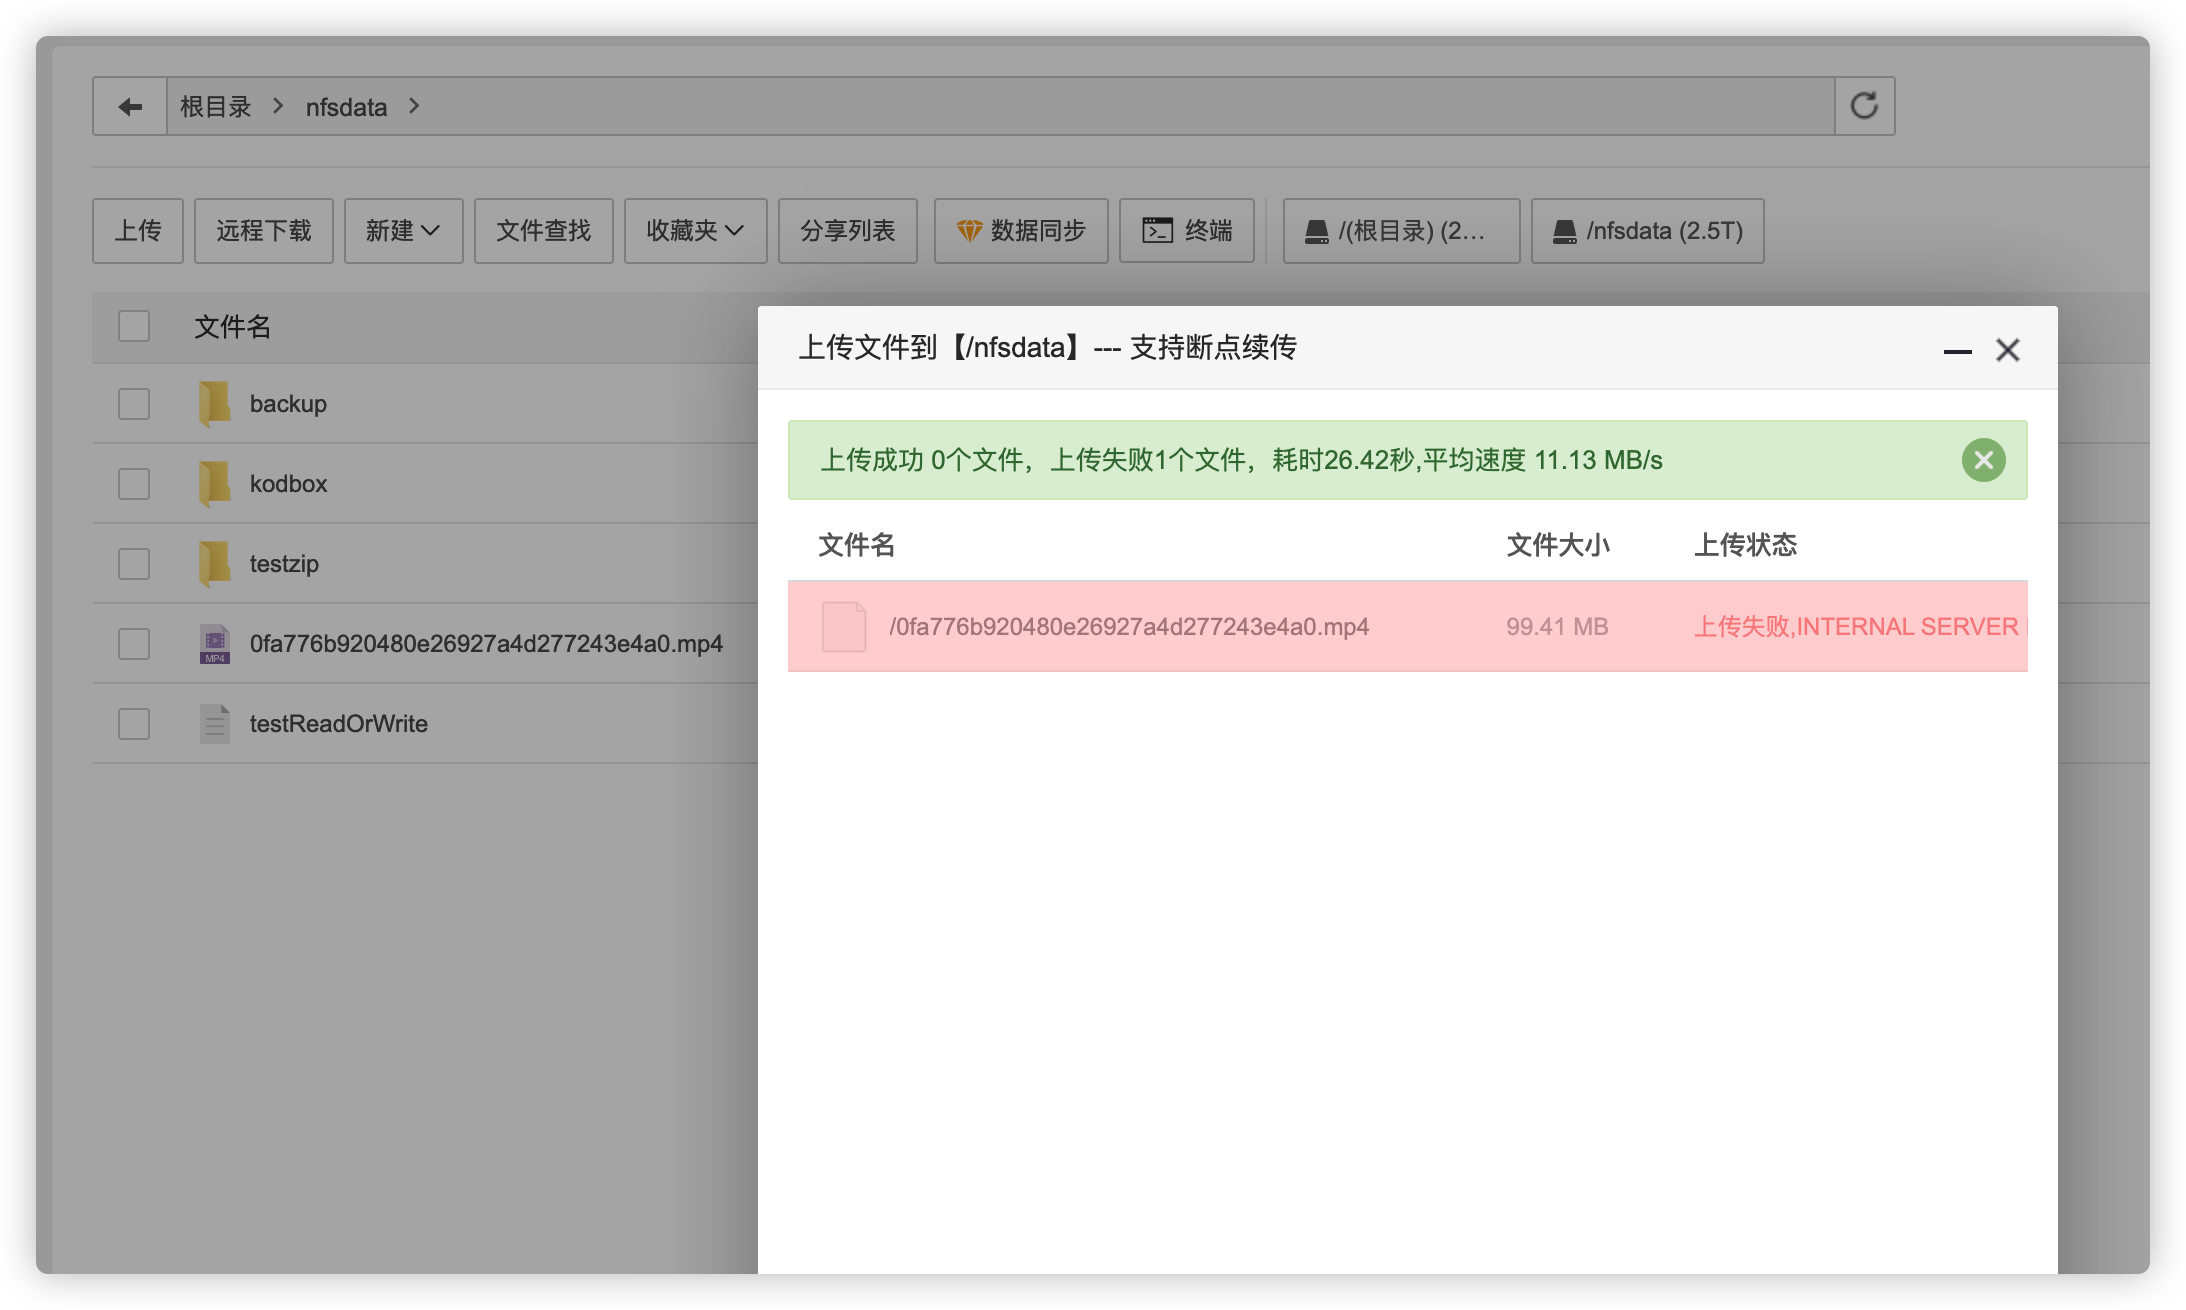Screen dimensions: 2186x1310
Task: Open the backup folder name
Action: [x=288, y=404]
